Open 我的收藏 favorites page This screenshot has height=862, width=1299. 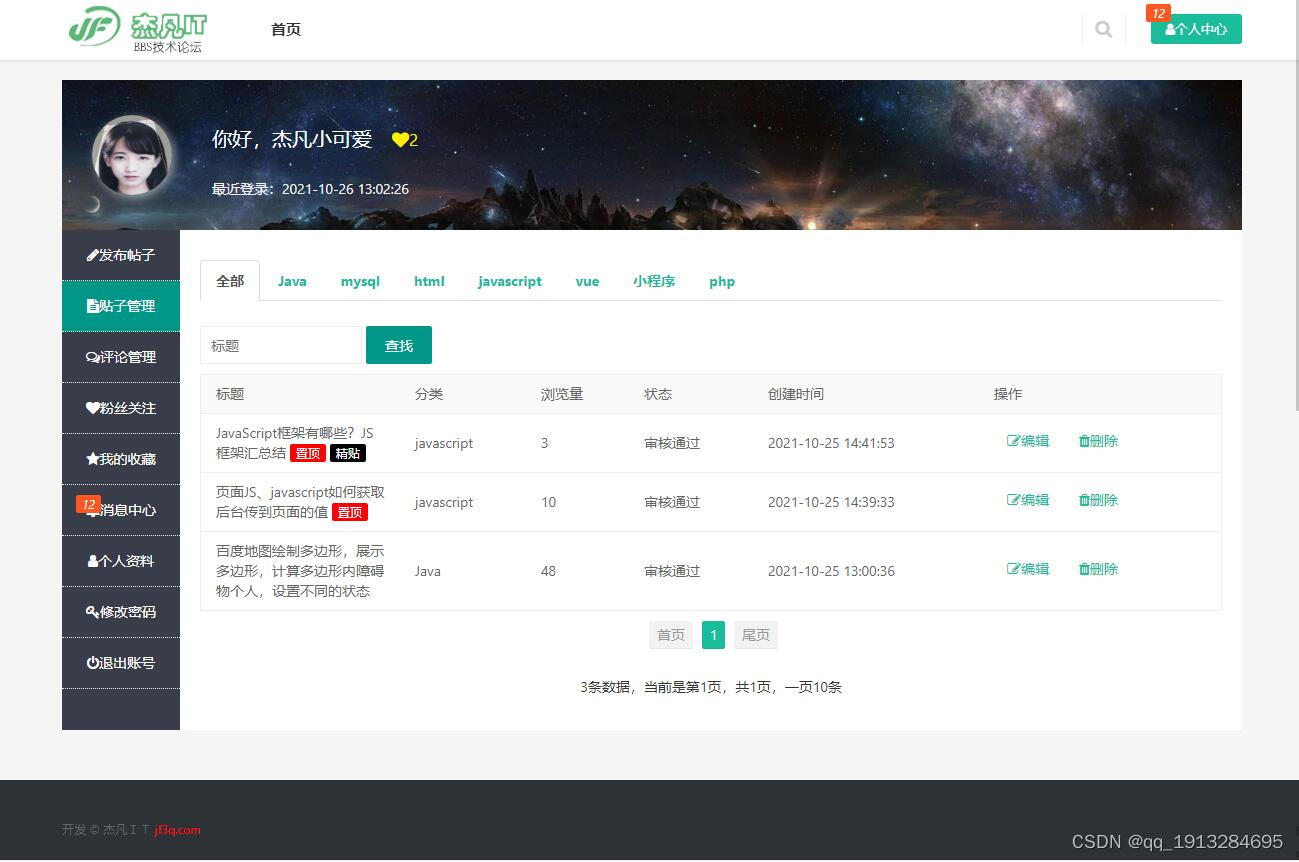pyautogui.click(x=120, y=459)
